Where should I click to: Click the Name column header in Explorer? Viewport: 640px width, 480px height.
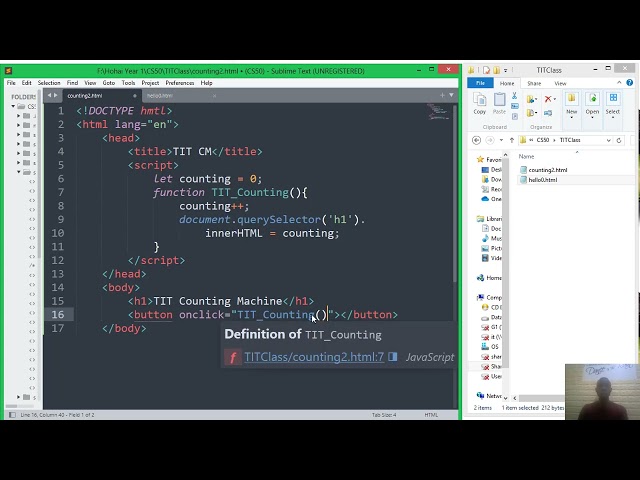[x=526, y=156]
